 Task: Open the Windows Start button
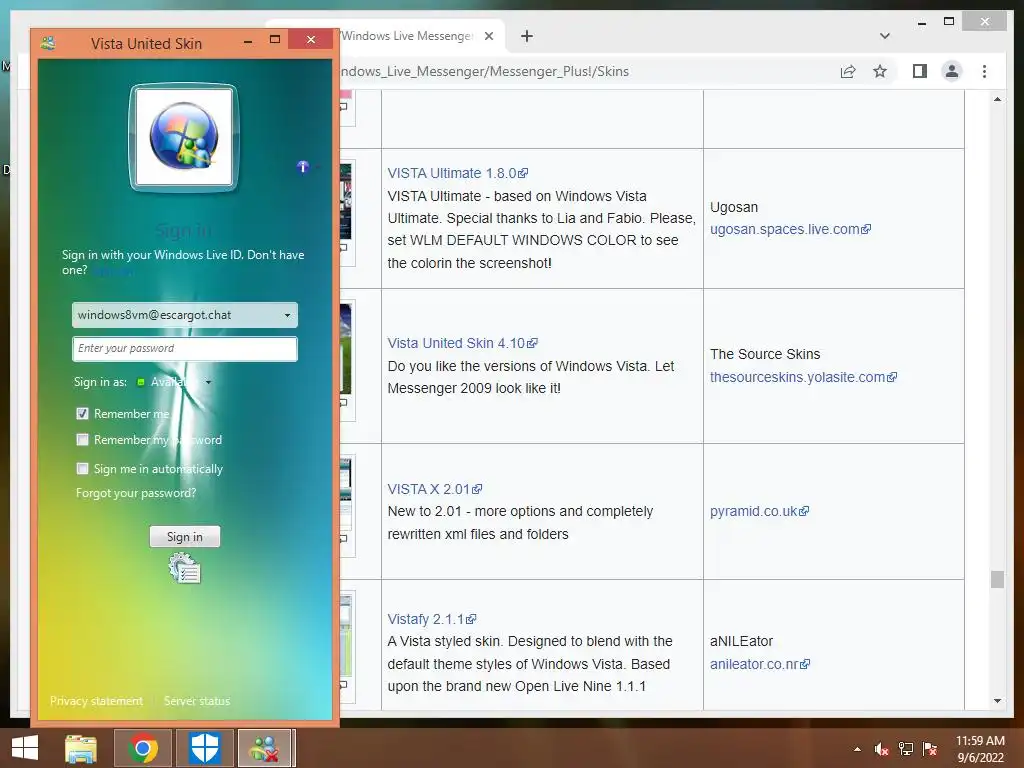click(25, 748)
